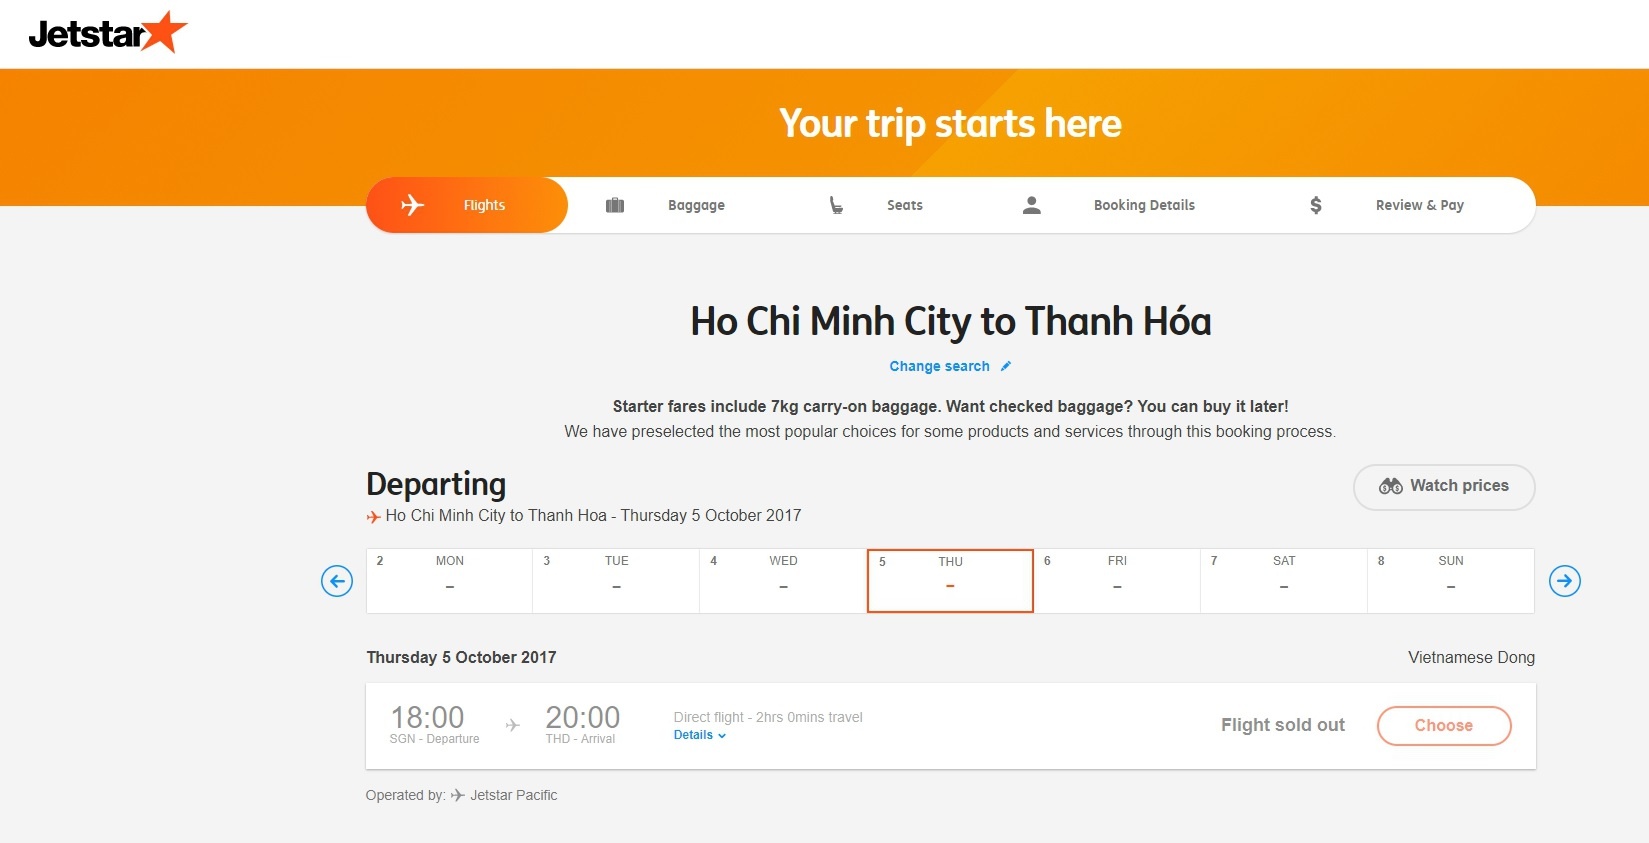Show next week using right arrow
The image size is (1649, 843).
tap(1564, 581)
